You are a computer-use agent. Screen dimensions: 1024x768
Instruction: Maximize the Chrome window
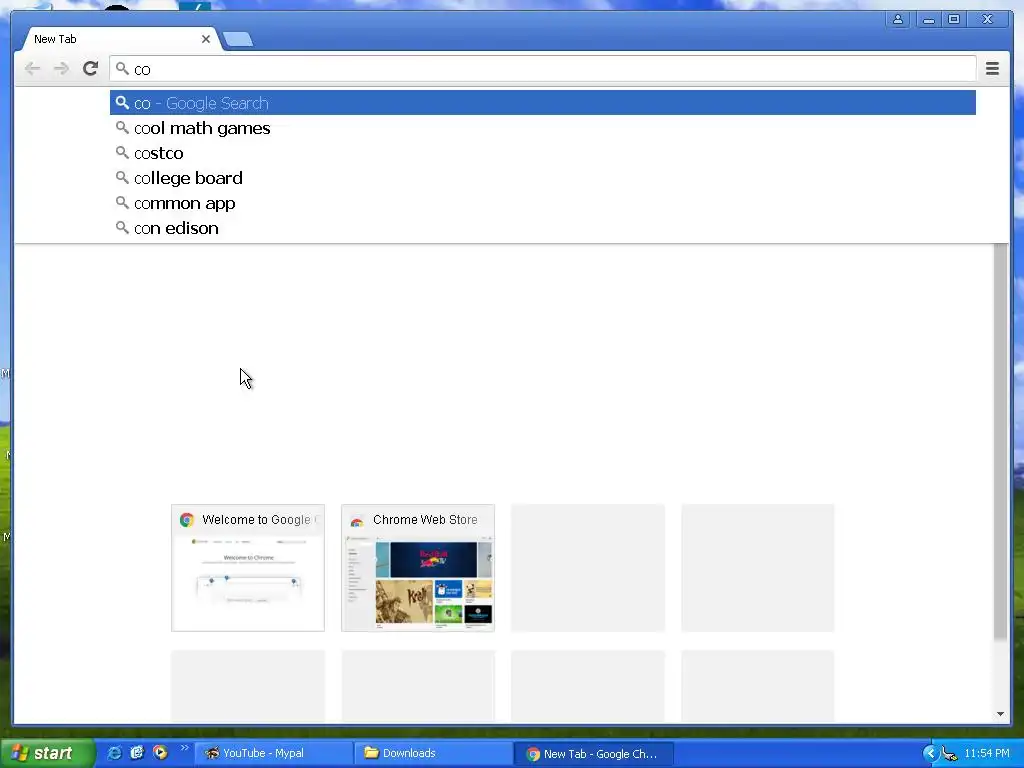[954, 19]
